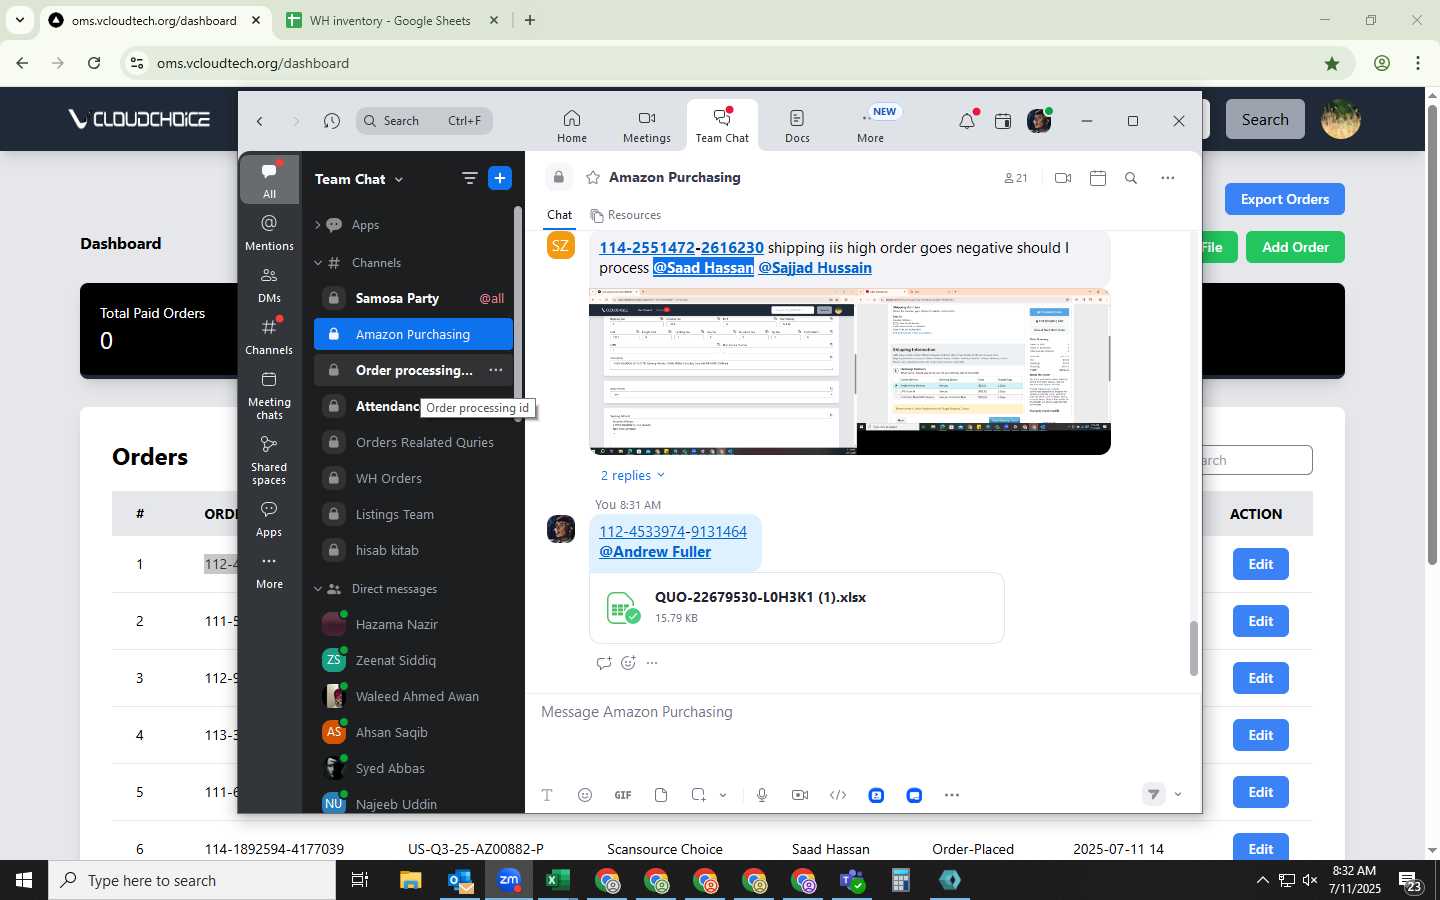The height and width of the screenshot is (900, 1440).
Task: Open Channels in Zoom sidebar
Action: point(269,336)
